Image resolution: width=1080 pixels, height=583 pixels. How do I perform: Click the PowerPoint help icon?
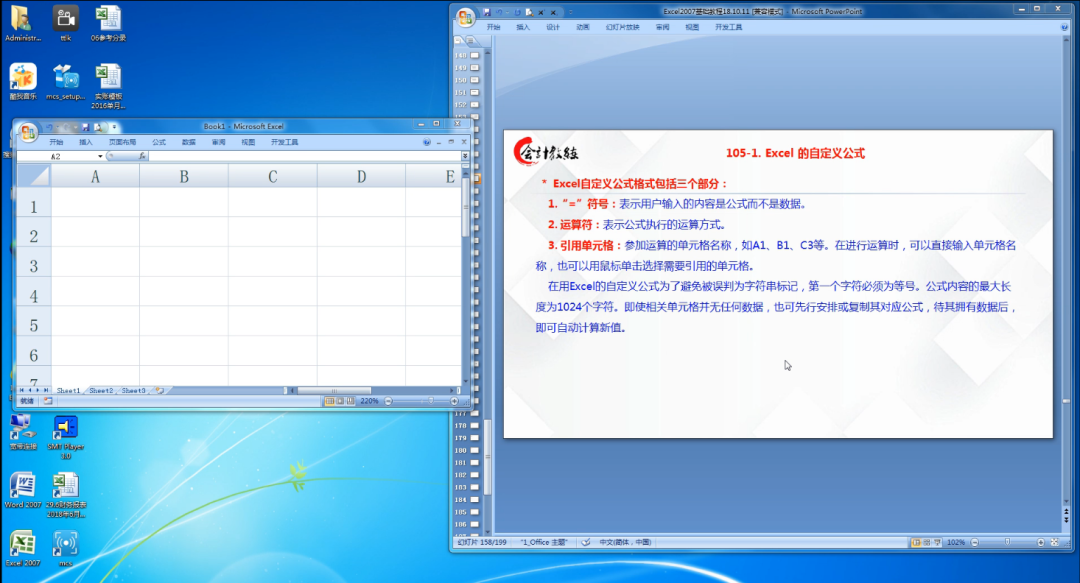(x=1064, y=27)
